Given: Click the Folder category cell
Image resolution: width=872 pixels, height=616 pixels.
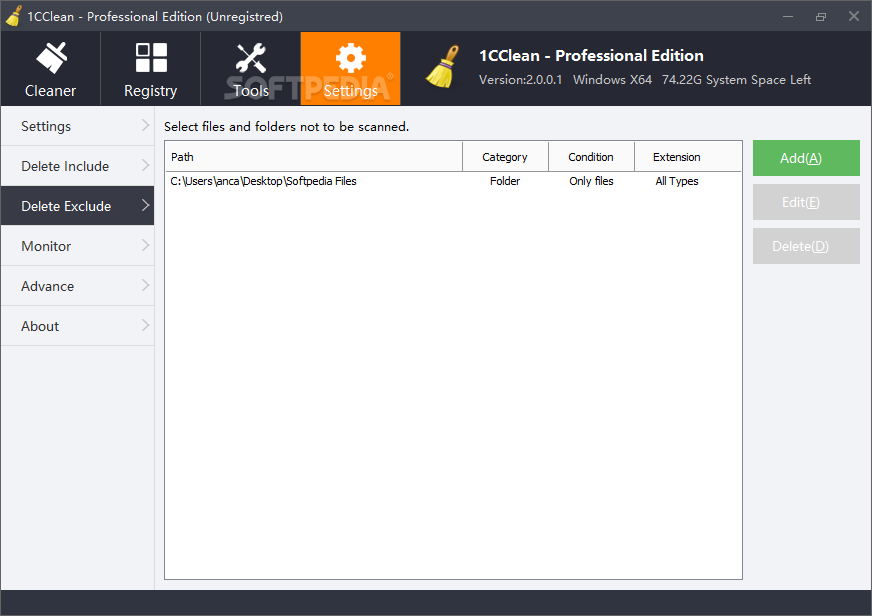Looking at the screenshot, I should [x=505, y=181].
